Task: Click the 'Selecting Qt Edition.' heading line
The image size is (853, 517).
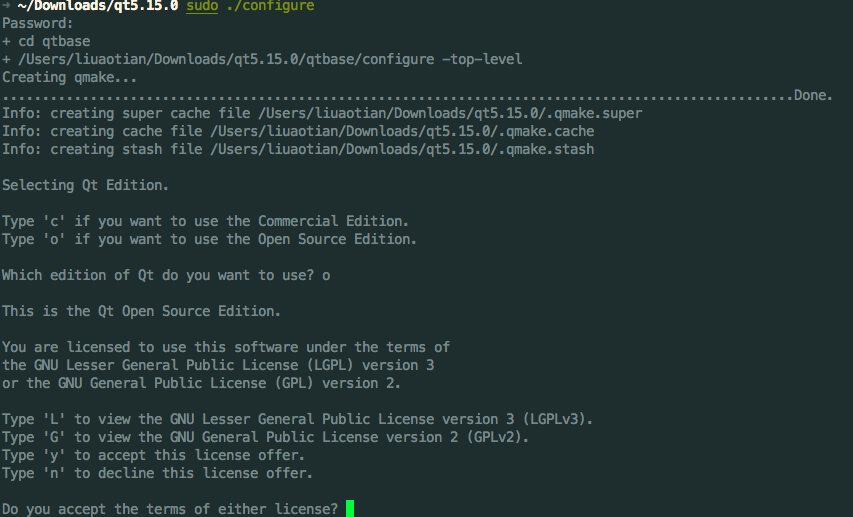Action: pyautogui.click(x=86, y=185)
